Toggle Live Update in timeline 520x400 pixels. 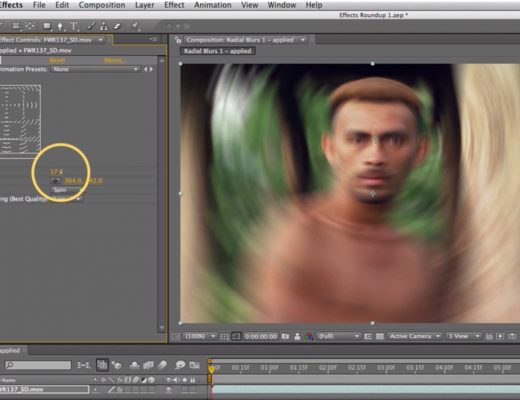point(102,365)
